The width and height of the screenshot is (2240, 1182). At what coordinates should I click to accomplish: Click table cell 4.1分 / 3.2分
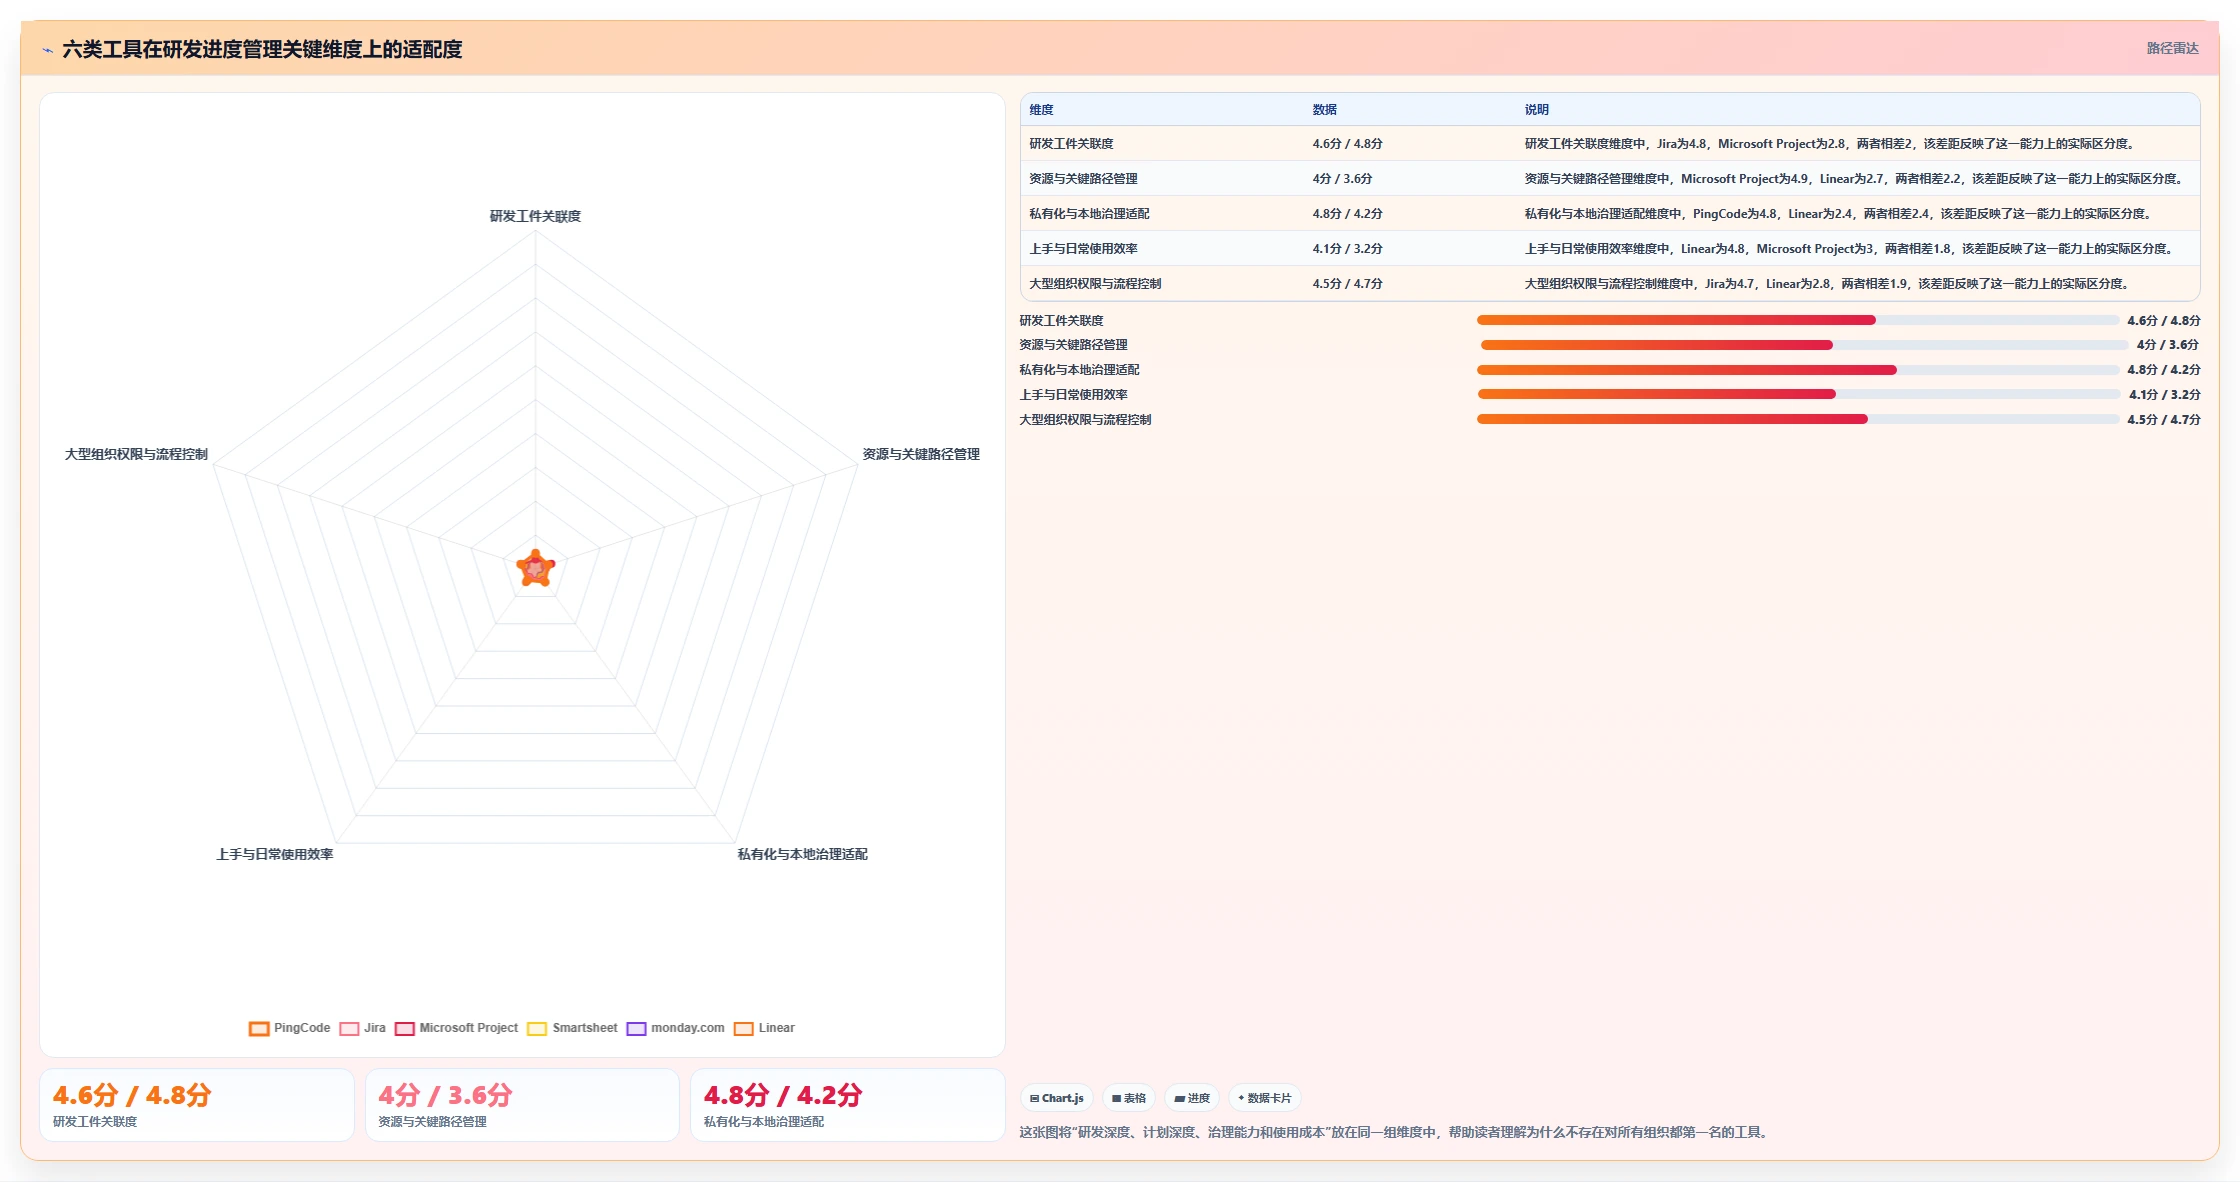[x=1347, y=249]
